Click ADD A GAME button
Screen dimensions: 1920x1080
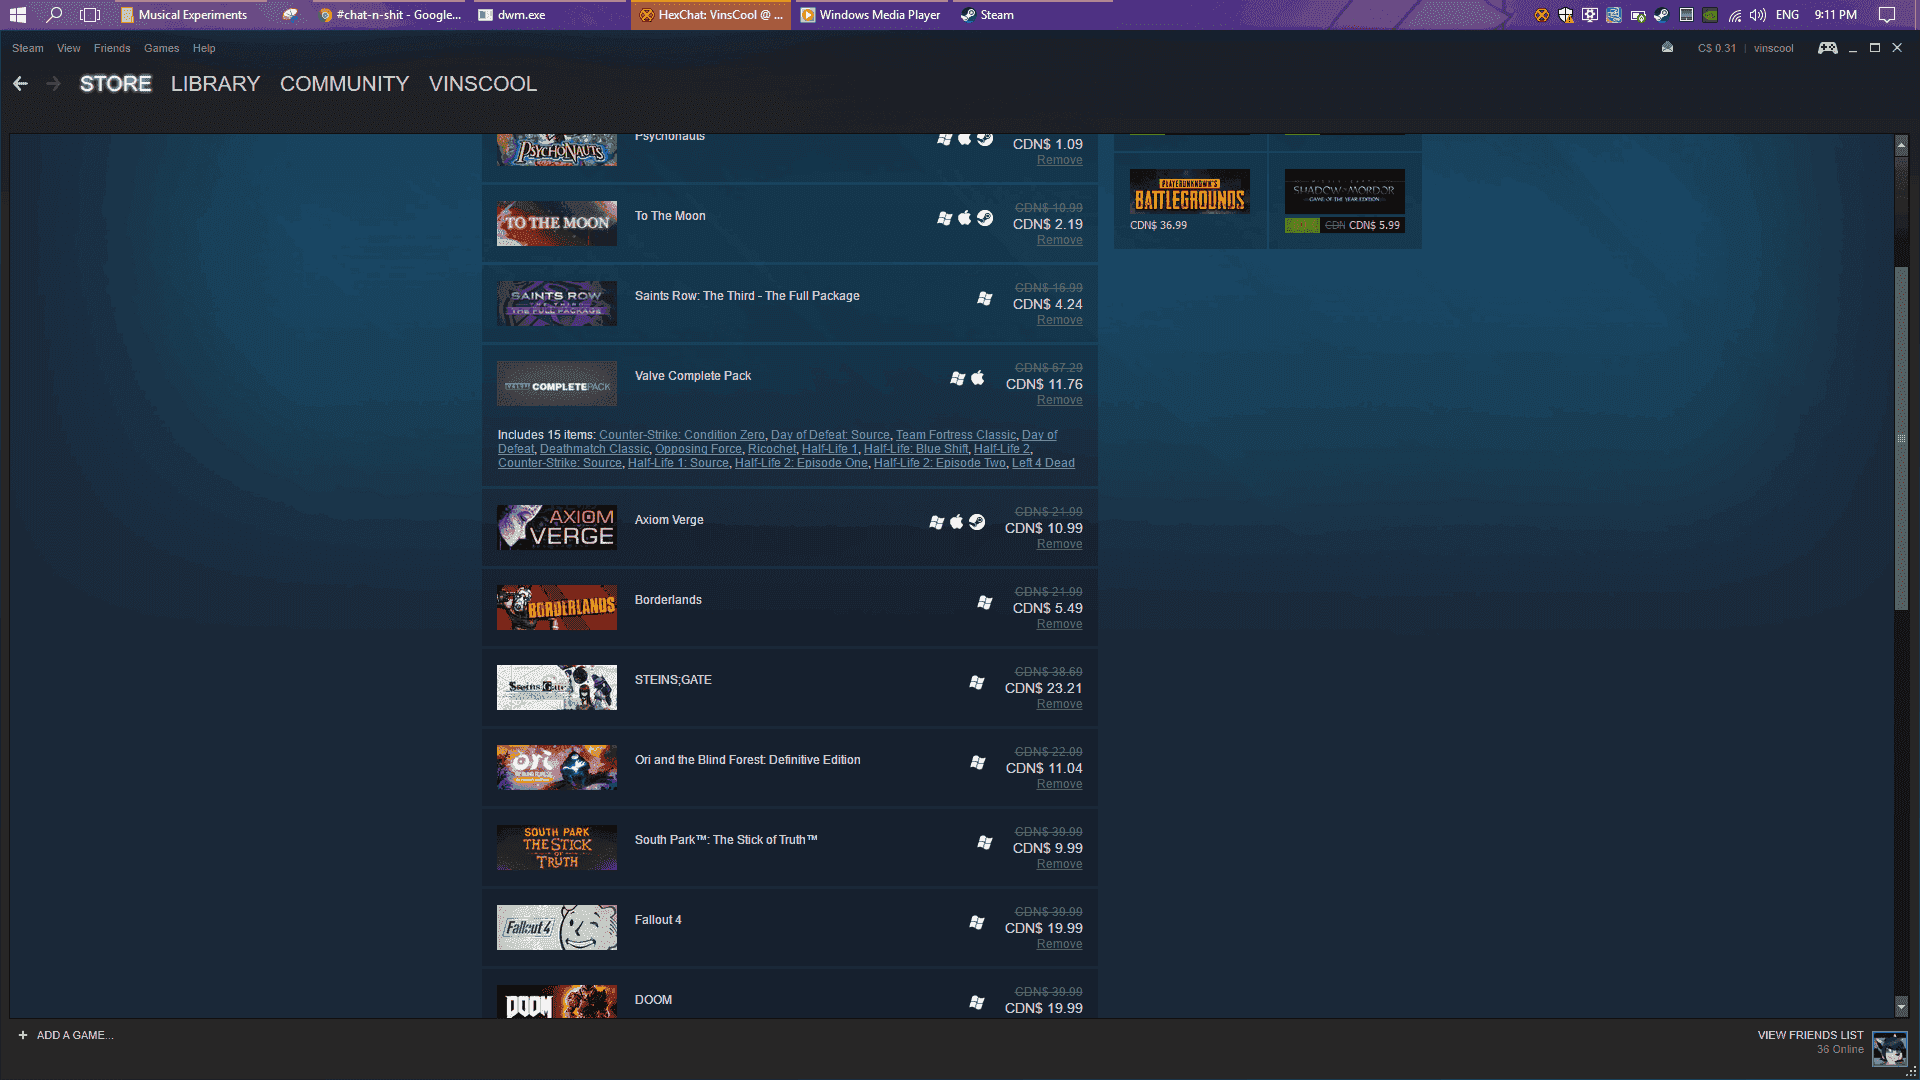click(x=66, y=1035)
